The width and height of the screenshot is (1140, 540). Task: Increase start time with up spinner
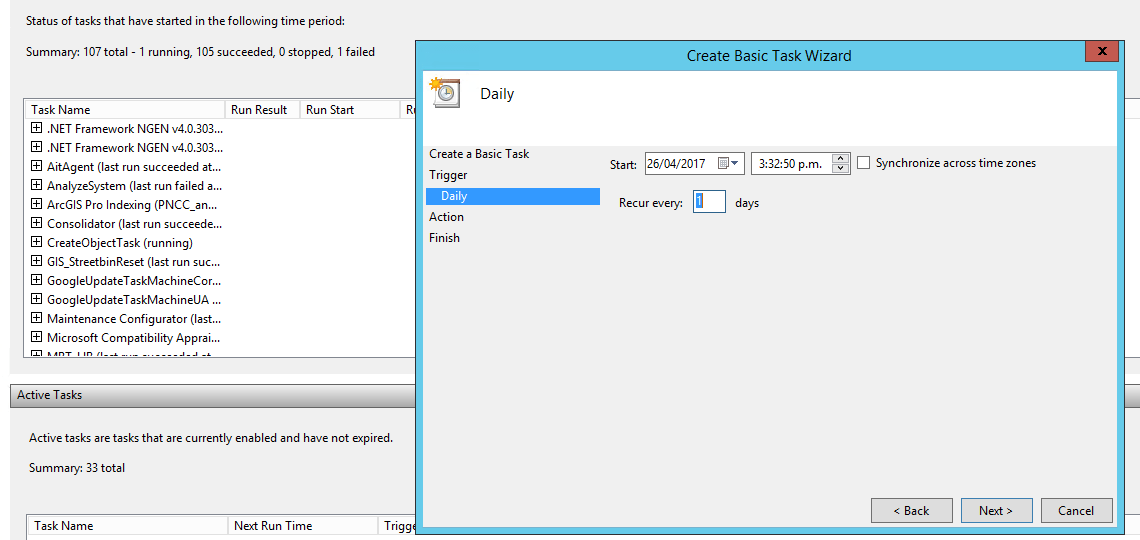(x=841, y=158)
